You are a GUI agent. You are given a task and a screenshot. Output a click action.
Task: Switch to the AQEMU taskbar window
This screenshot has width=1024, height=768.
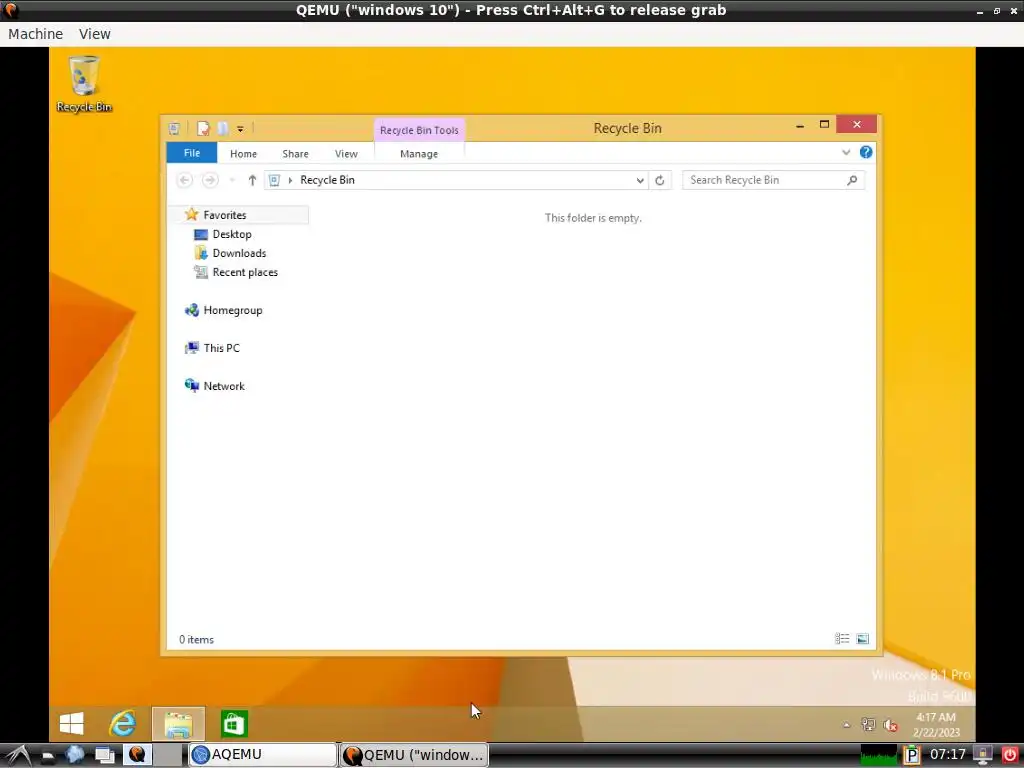[x=263, y=755]
